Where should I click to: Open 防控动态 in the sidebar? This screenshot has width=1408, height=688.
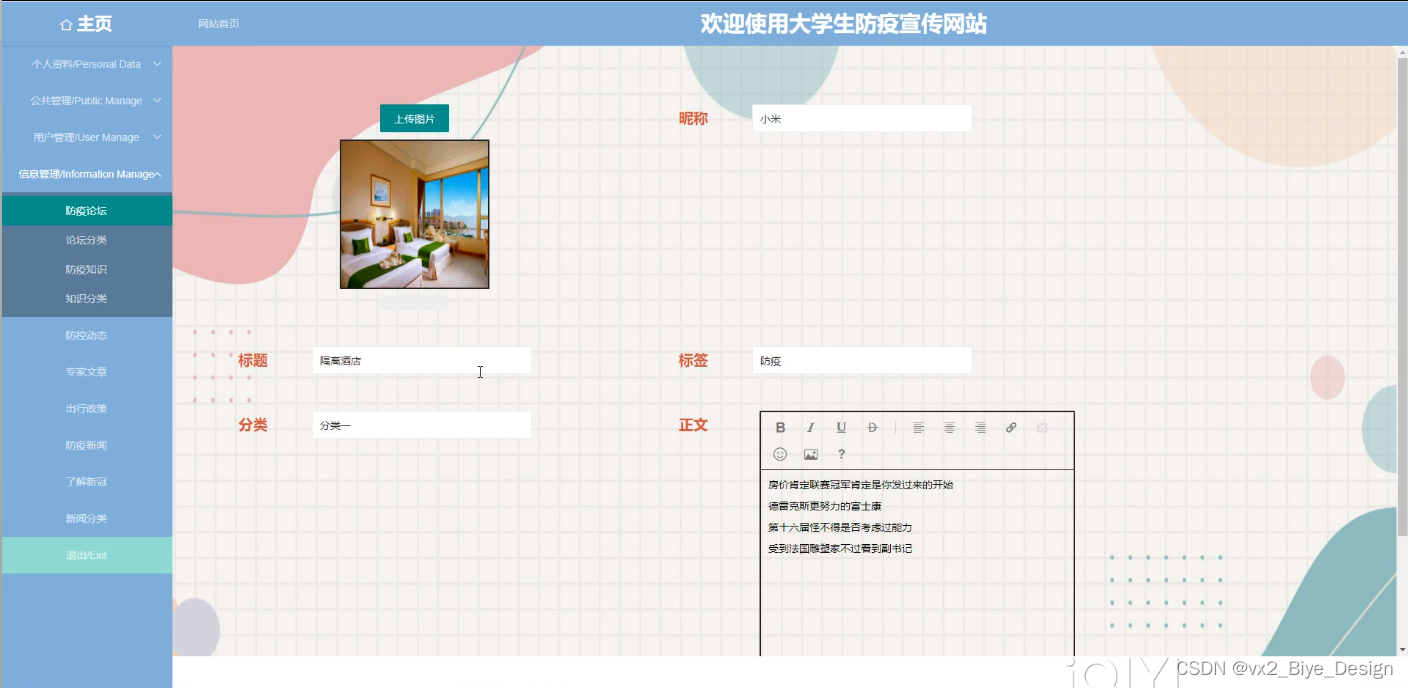coord(87,335)
